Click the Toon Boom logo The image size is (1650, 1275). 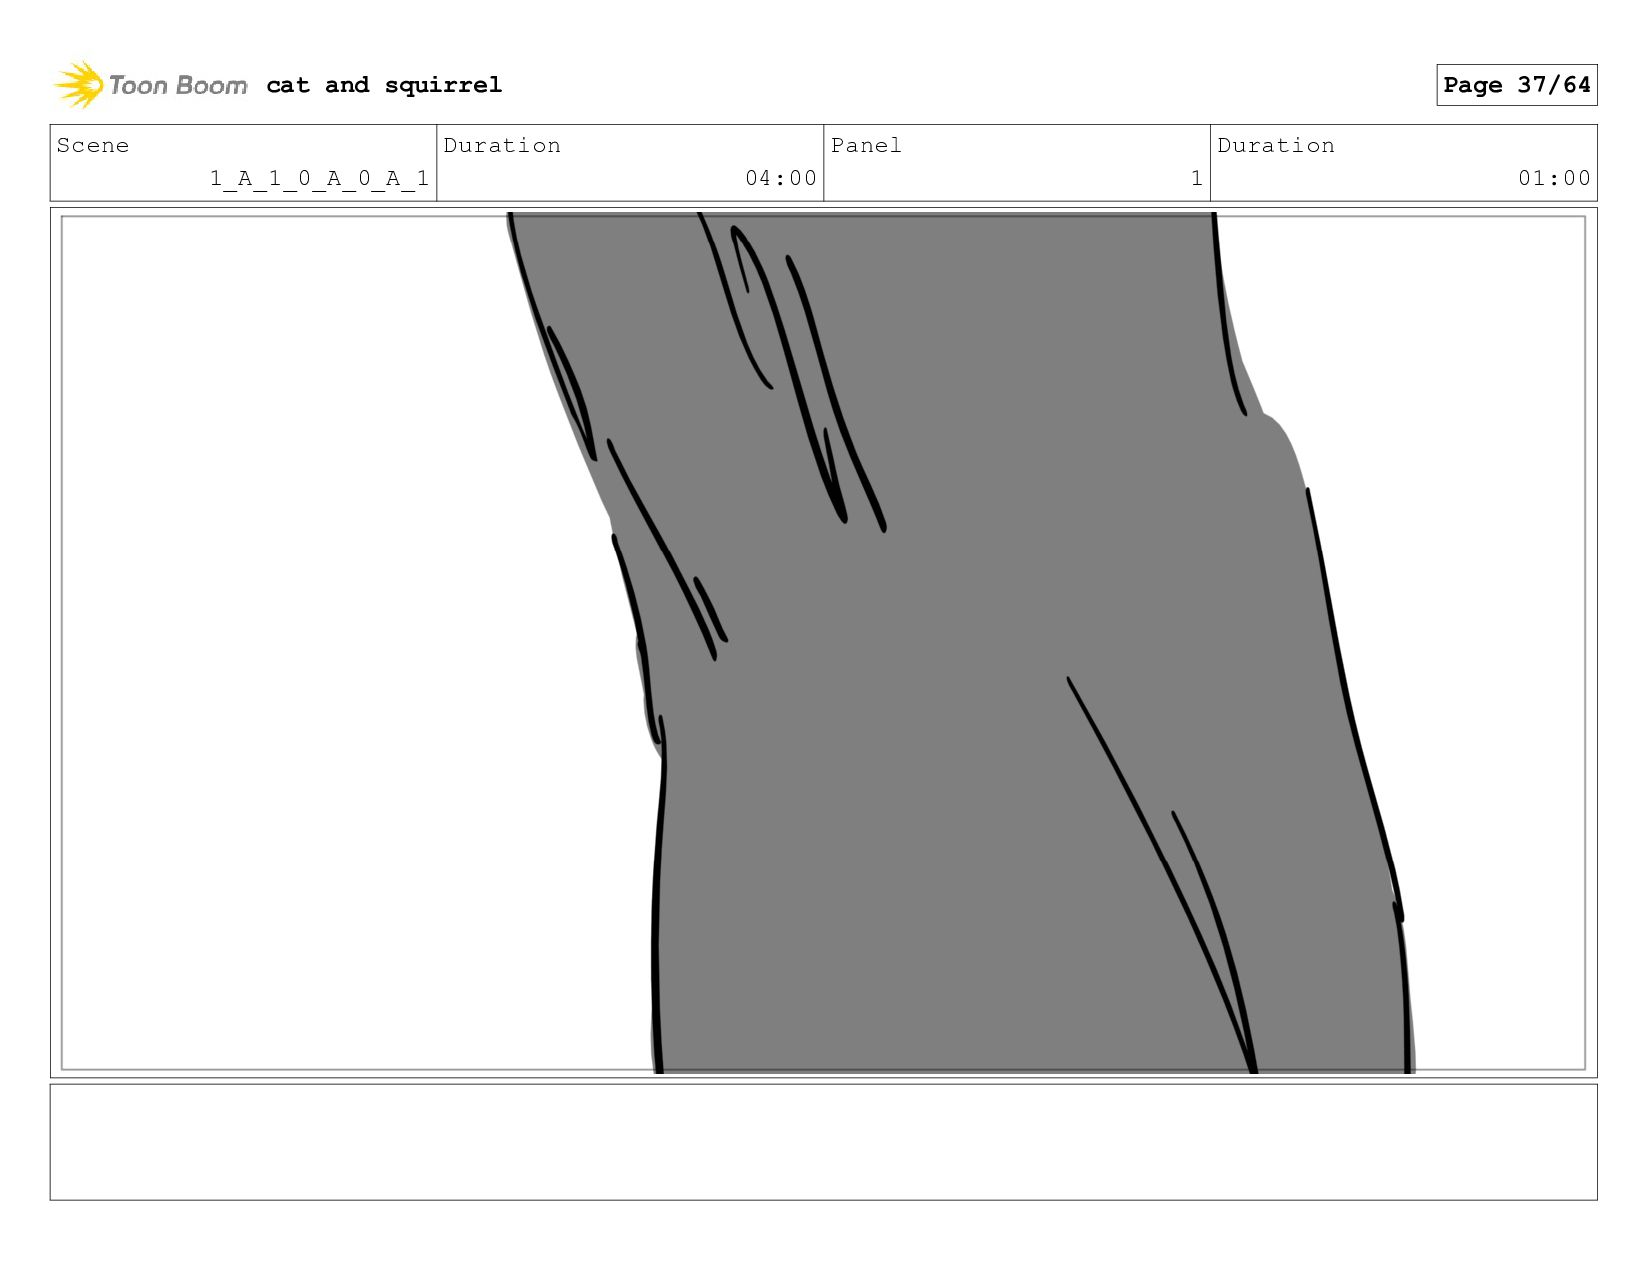[150, 85]
